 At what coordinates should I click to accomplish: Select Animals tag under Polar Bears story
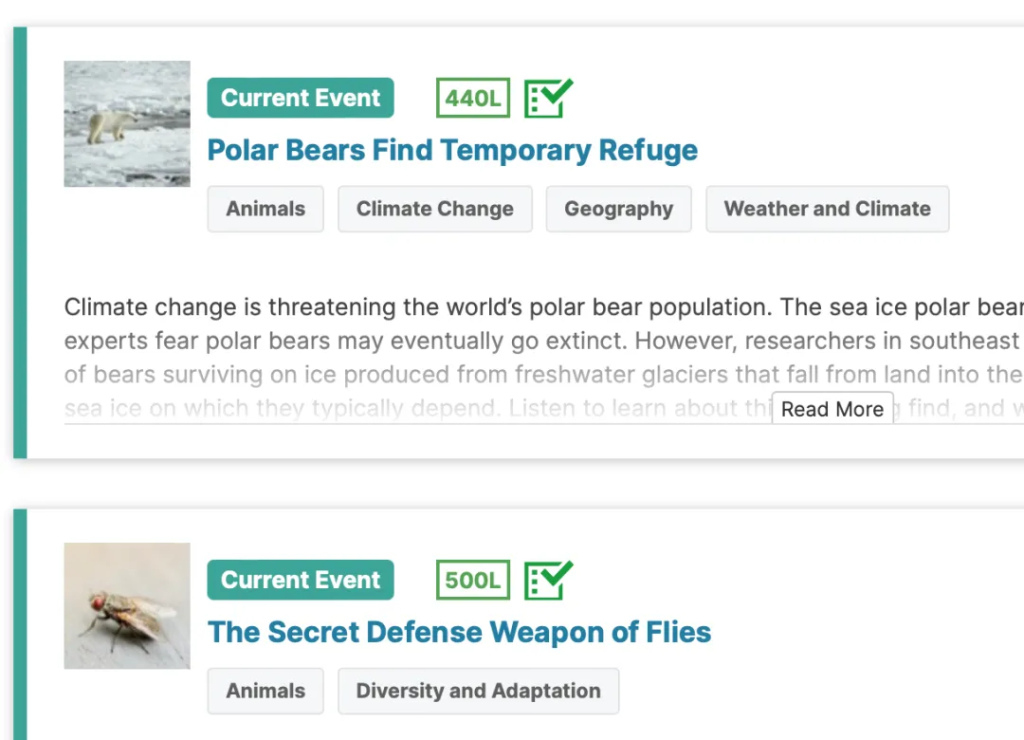(x=266, y=209)
